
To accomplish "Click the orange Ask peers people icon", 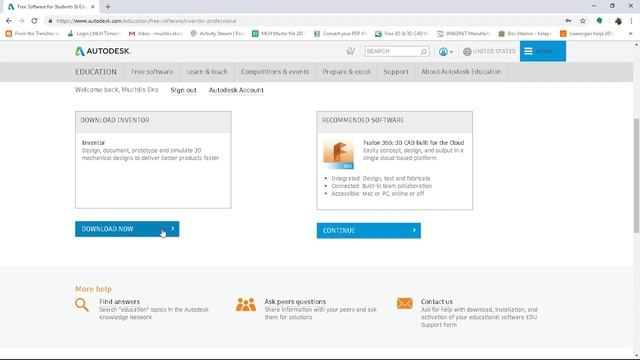I will click(x=246, y=304).
